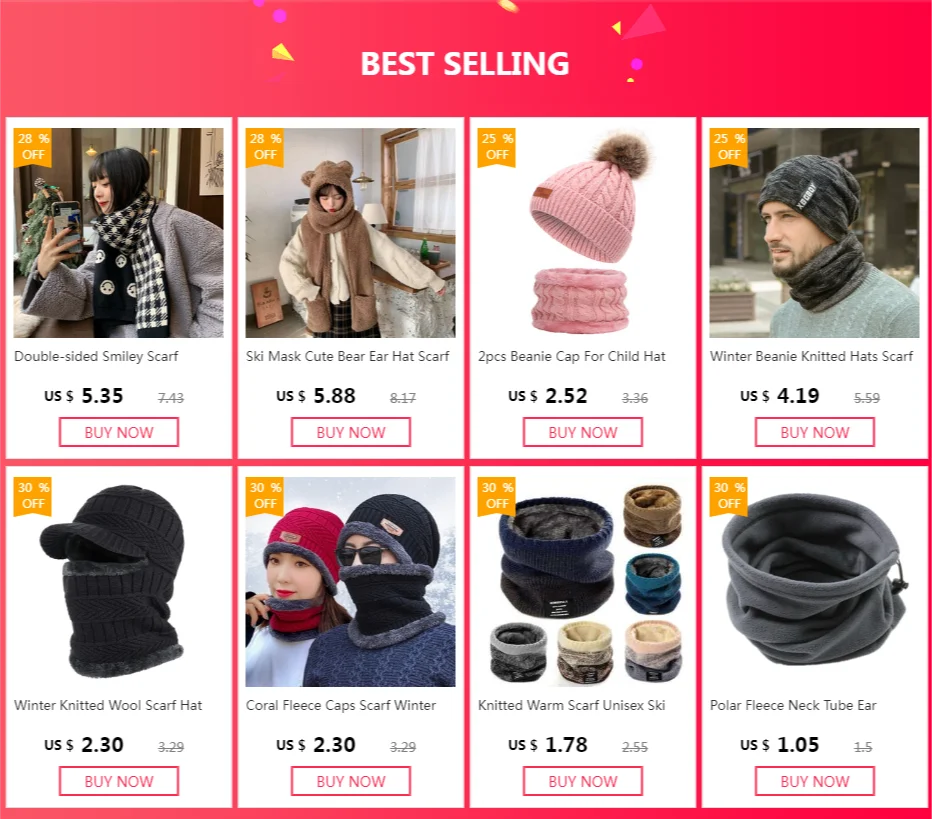Click the 28% OFF badge on Smiley Scarf
The width and height of the screenshot is (932, 819).
tap(33, 147)
